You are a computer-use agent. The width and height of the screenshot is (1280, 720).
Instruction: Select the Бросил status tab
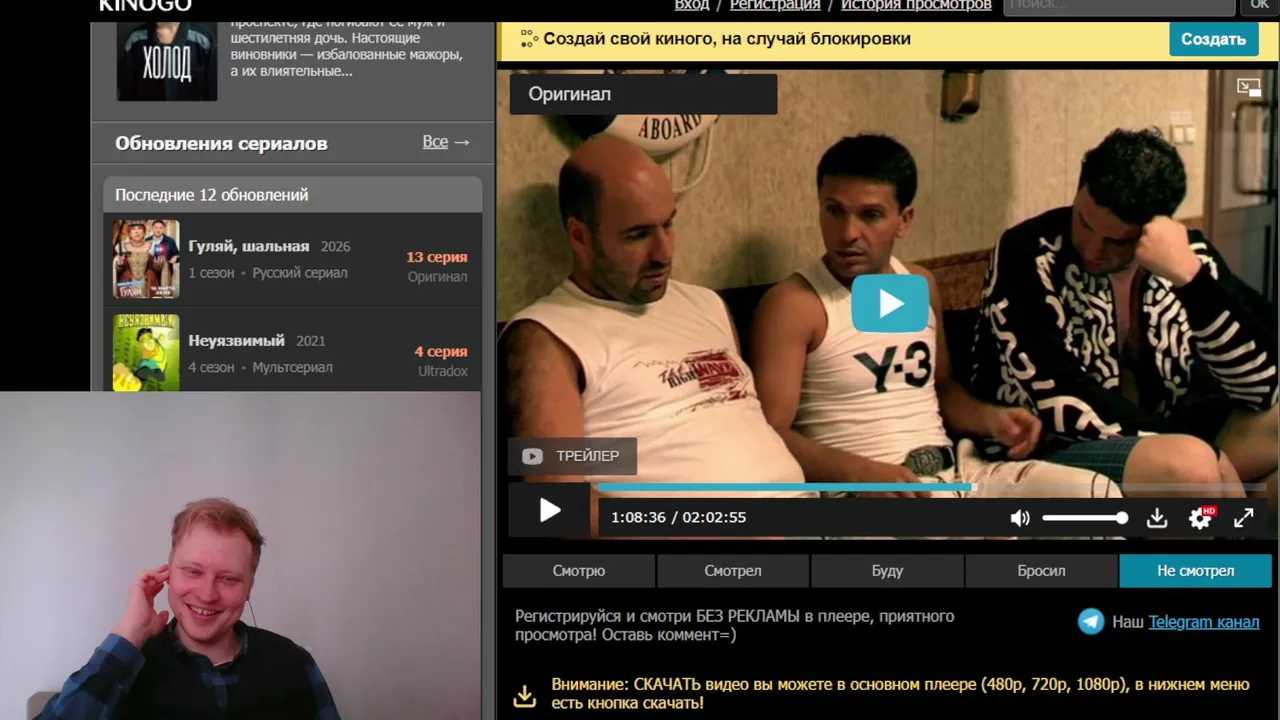point(1041,571)
